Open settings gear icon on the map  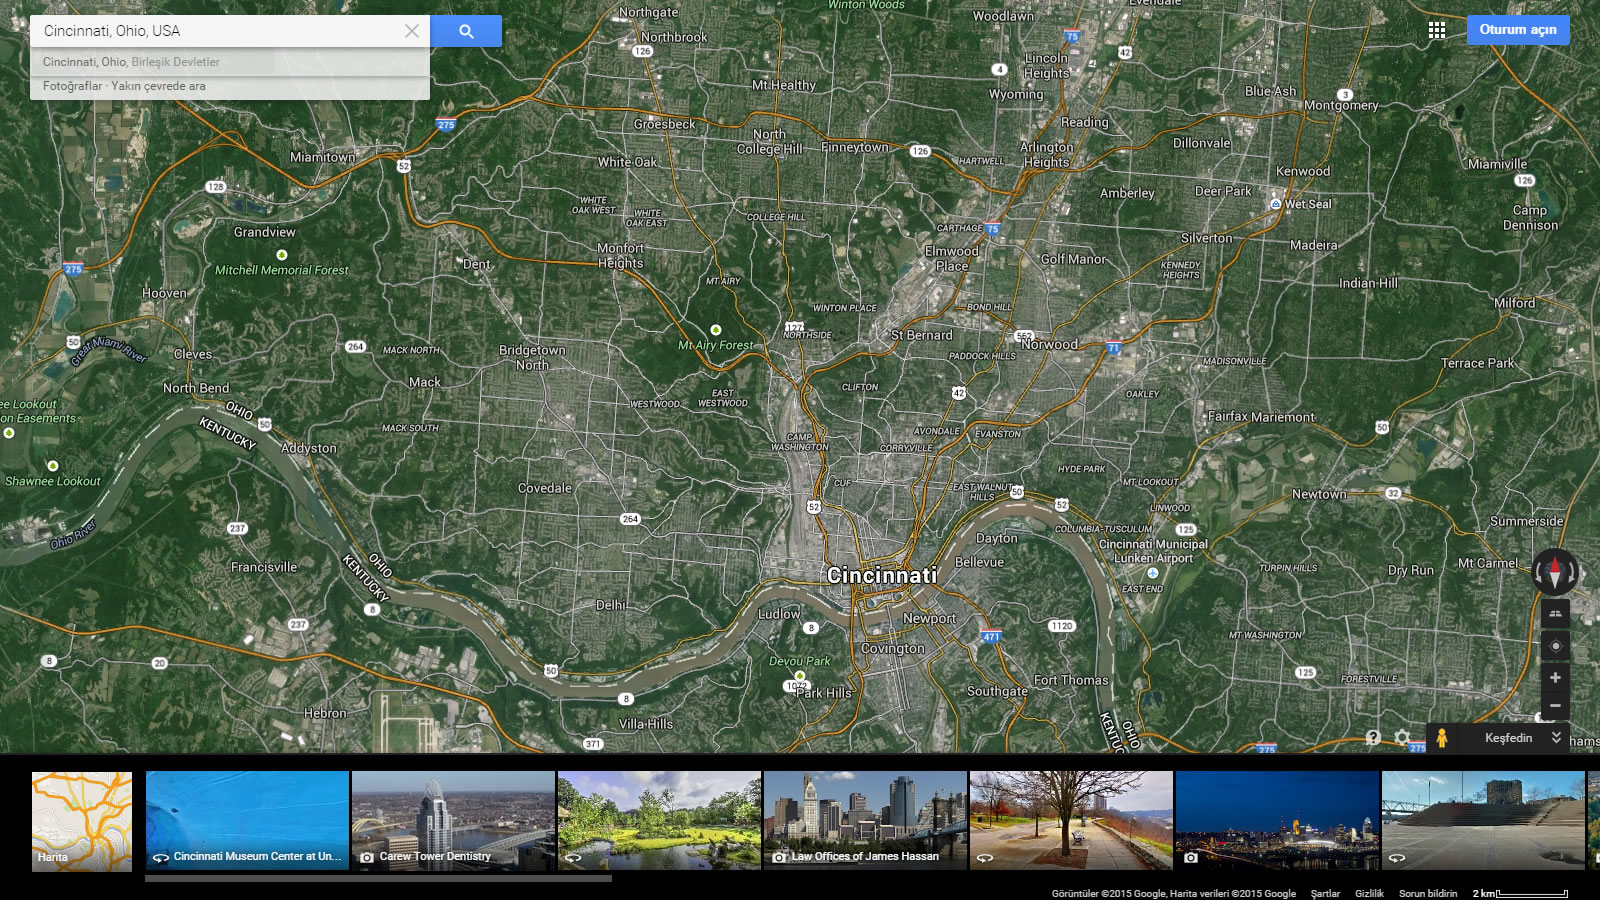click(x=1402, y=738)
